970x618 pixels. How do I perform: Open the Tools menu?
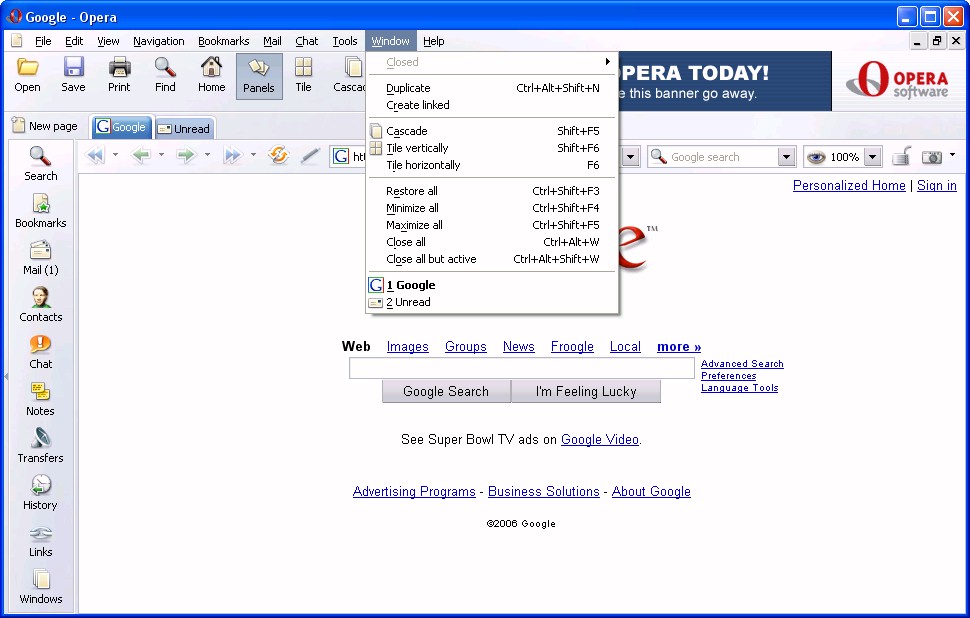coord(345,41)
